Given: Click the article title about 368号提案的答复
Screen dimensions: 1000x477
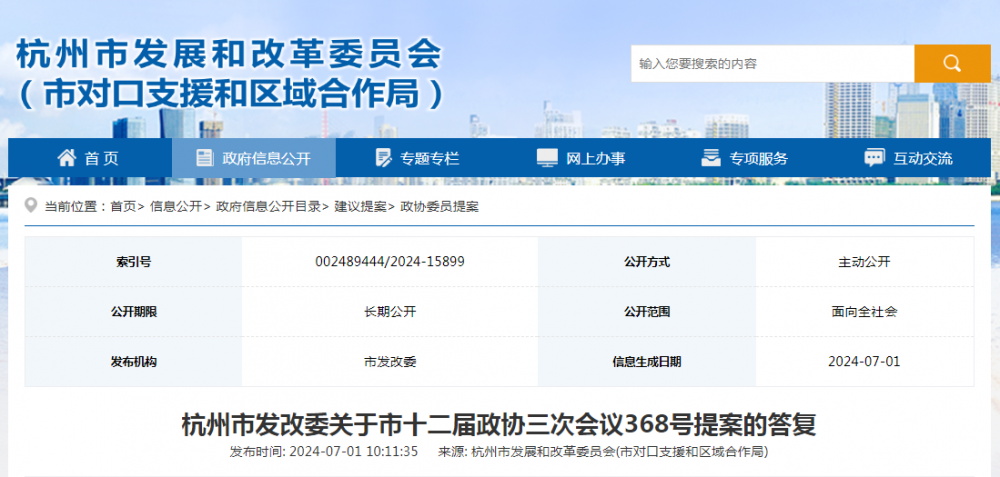Looking at the screenshot, I should tap(499, 424).
